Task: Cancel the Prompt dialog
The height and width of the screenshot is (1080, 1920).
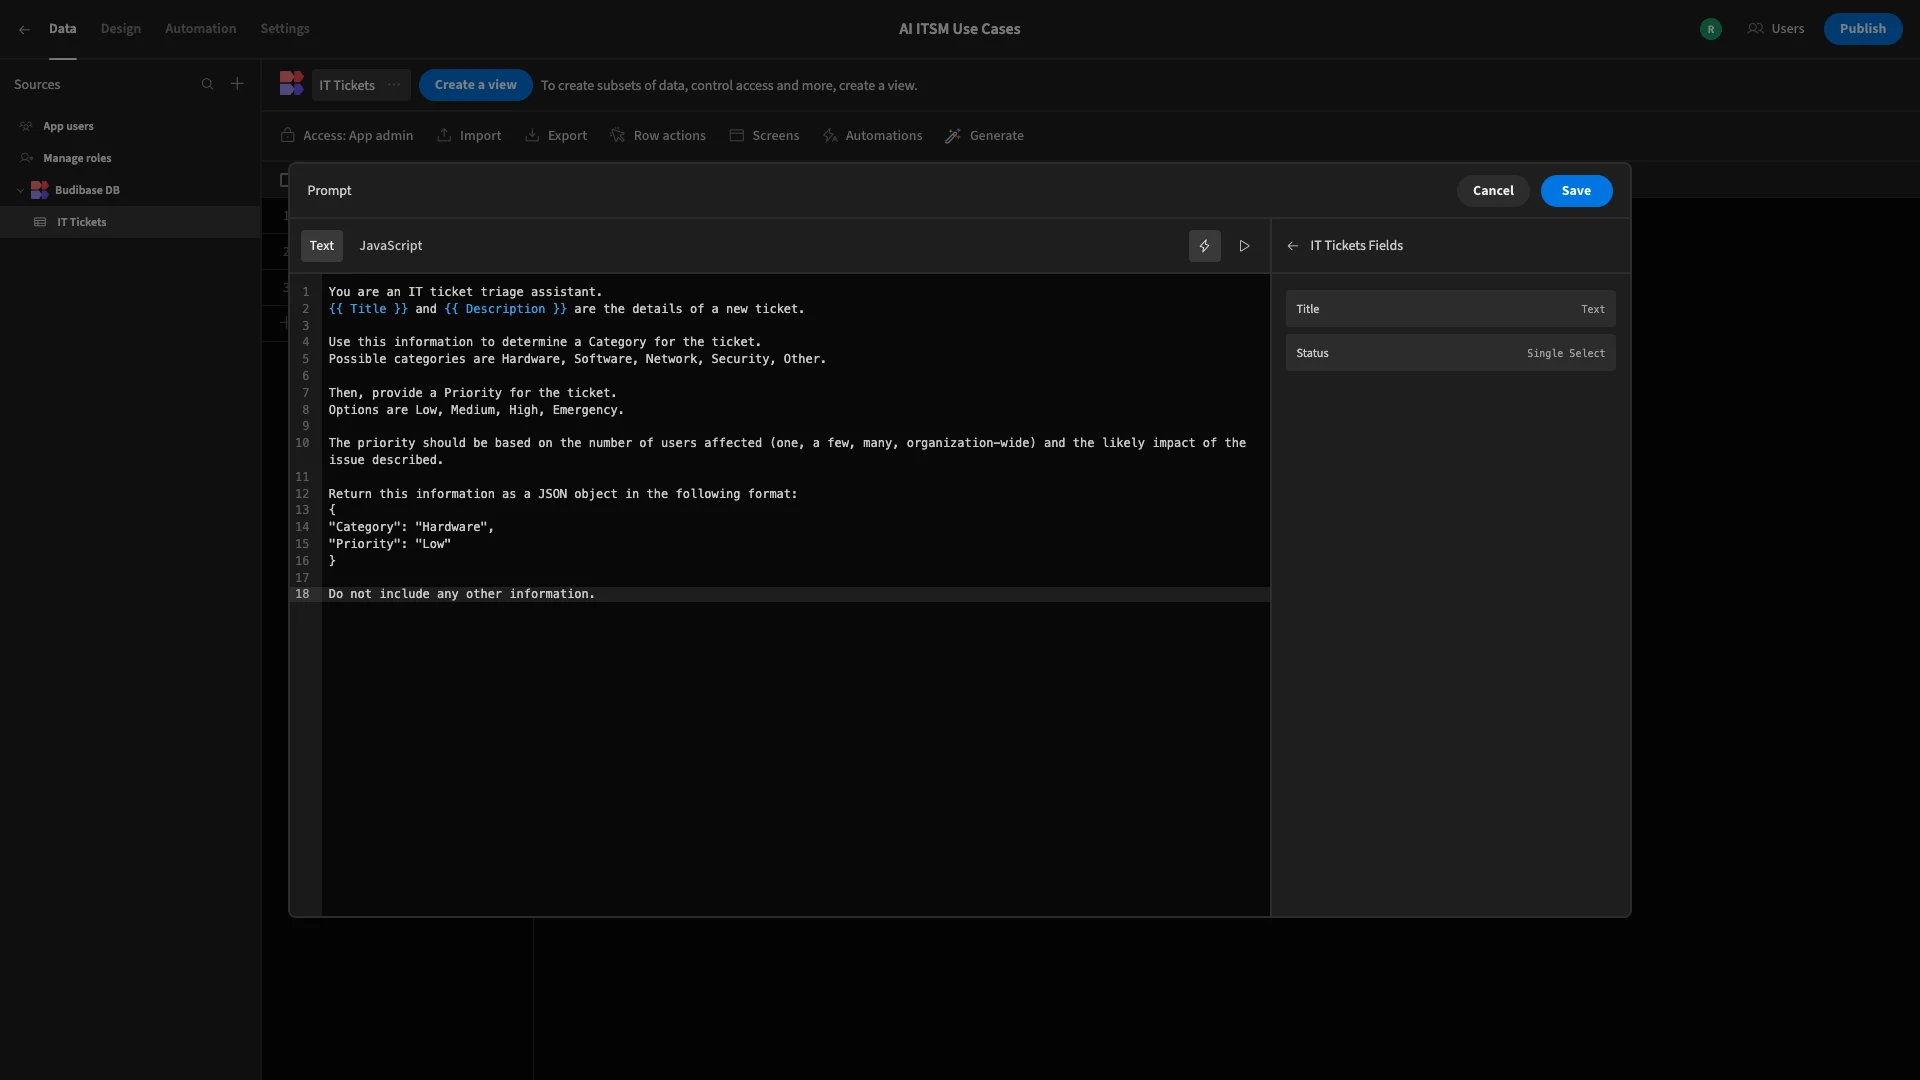Action: 1492,191
